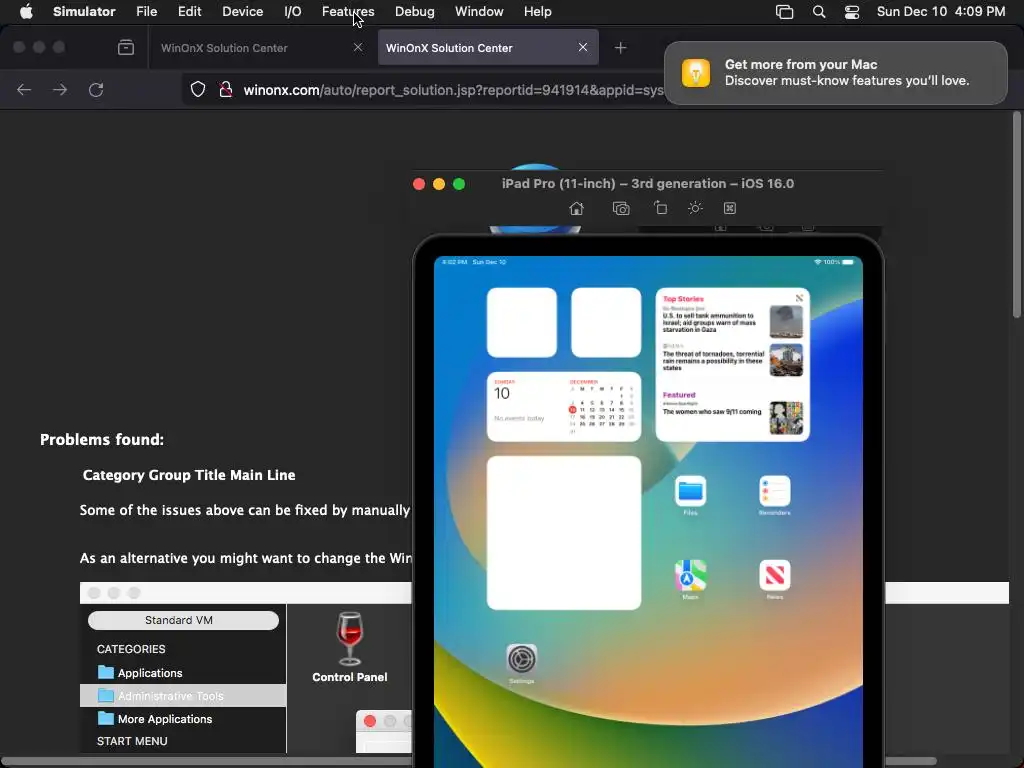Click the START MENU header label
The image size is (1024, 768).
132,741
